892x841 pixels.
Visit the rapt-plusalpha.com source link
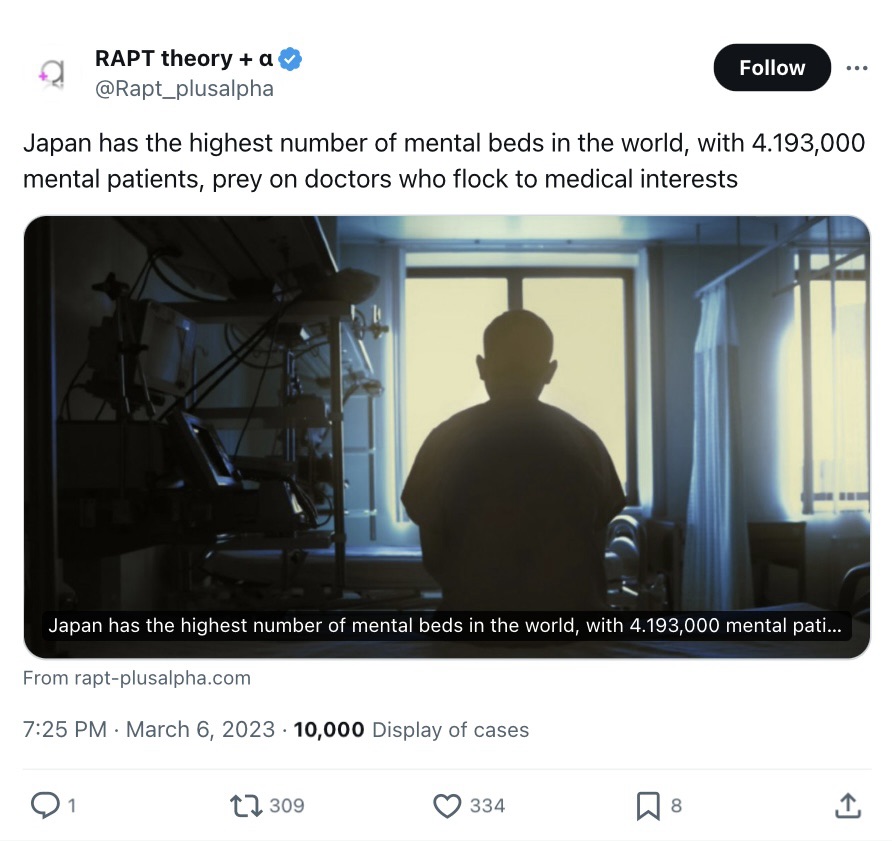(x=137, y=678)
